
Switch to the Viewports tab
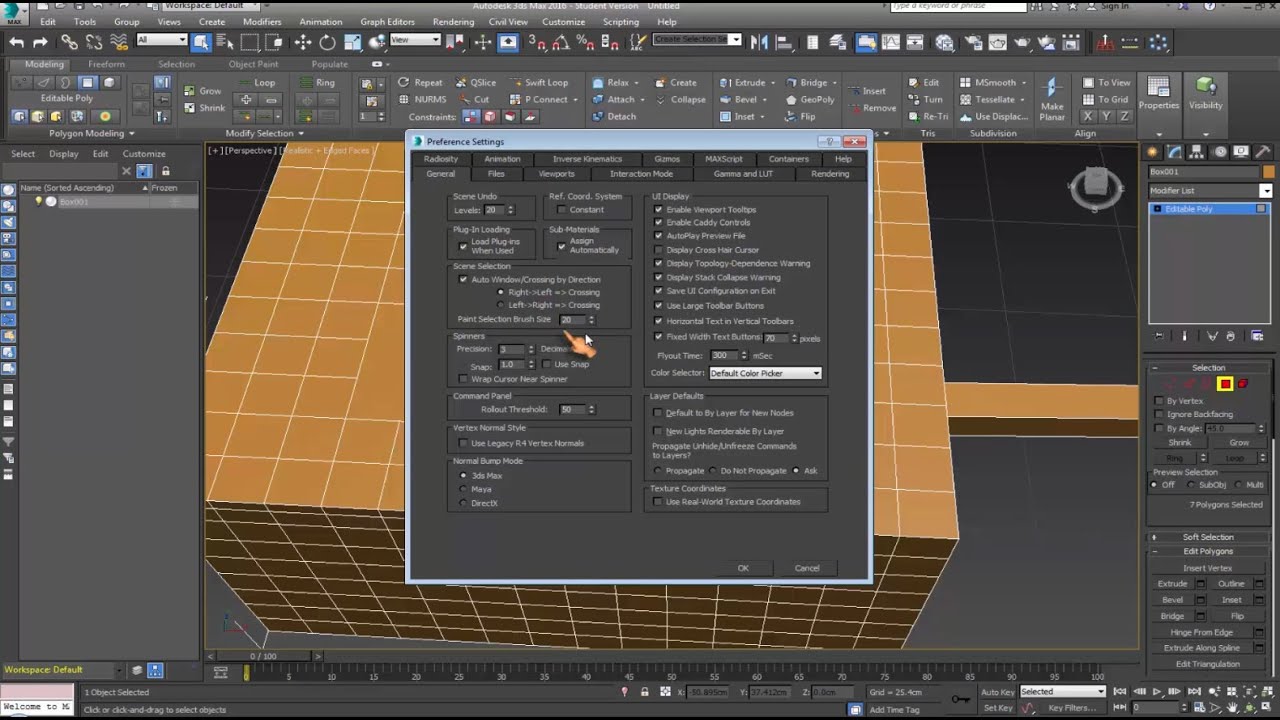pyautogui.click(x=556, y=174)
